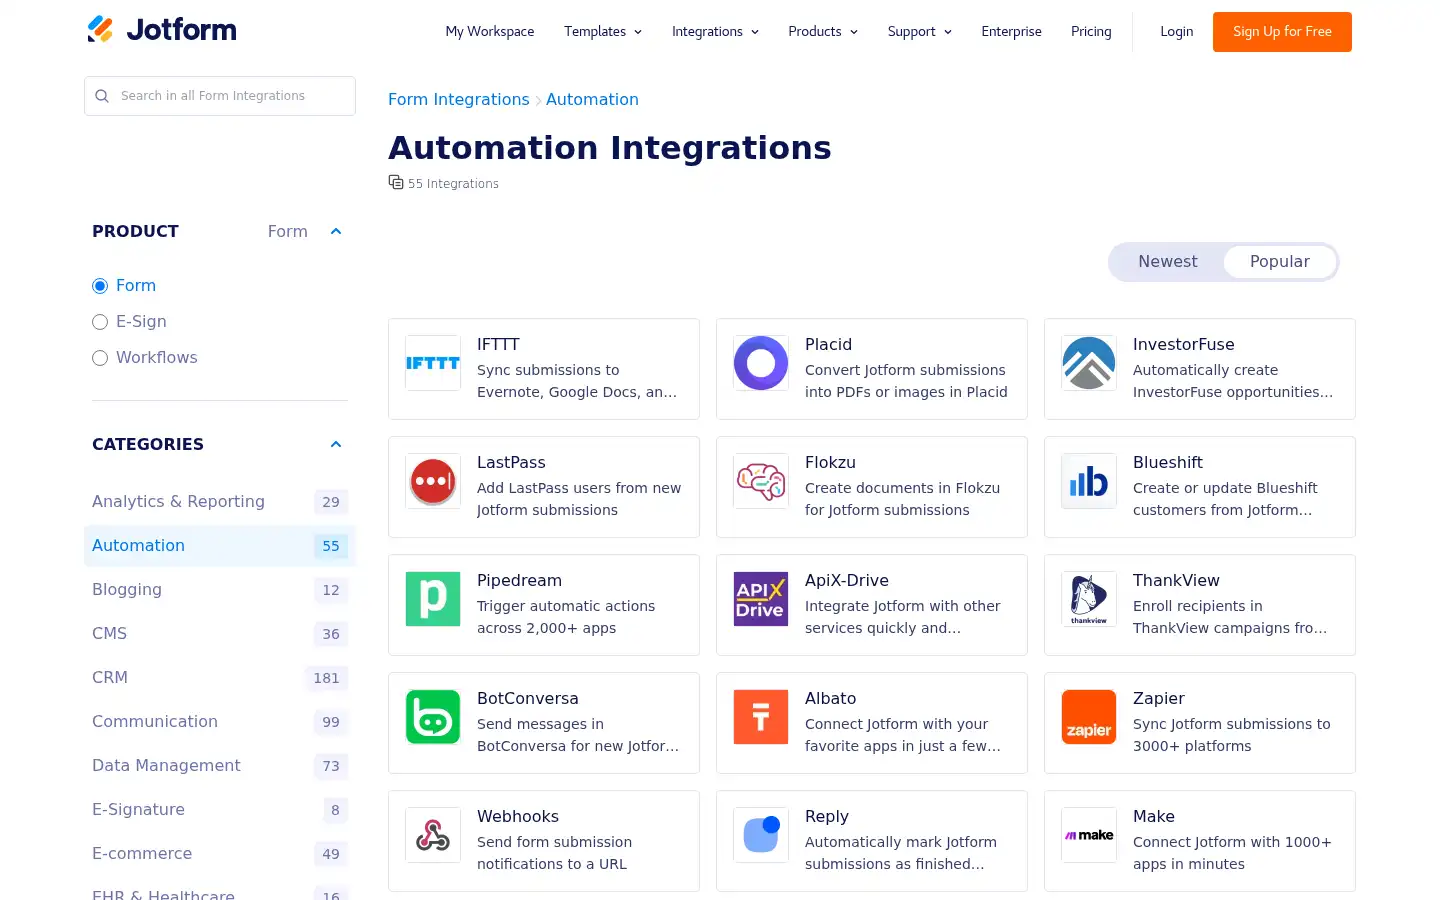Select the CMS category
1440x900 pixels.
[x=220, y=634]
